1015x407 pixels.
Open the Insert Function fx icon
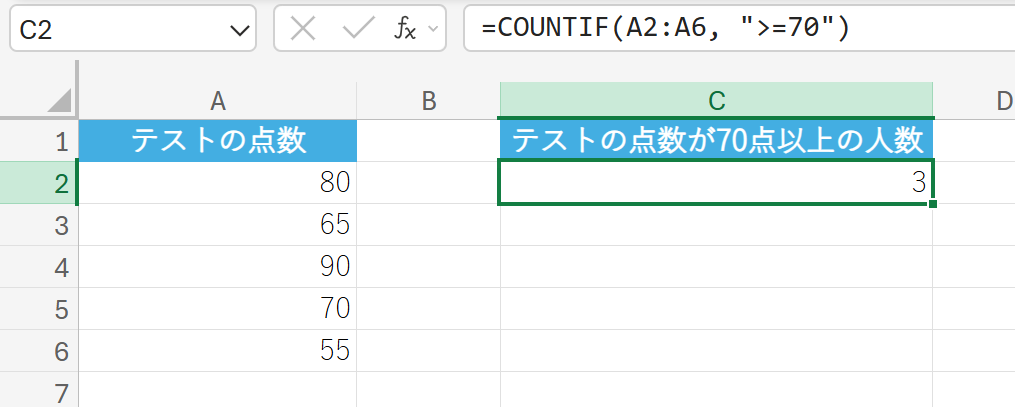(x=404, y=30)
